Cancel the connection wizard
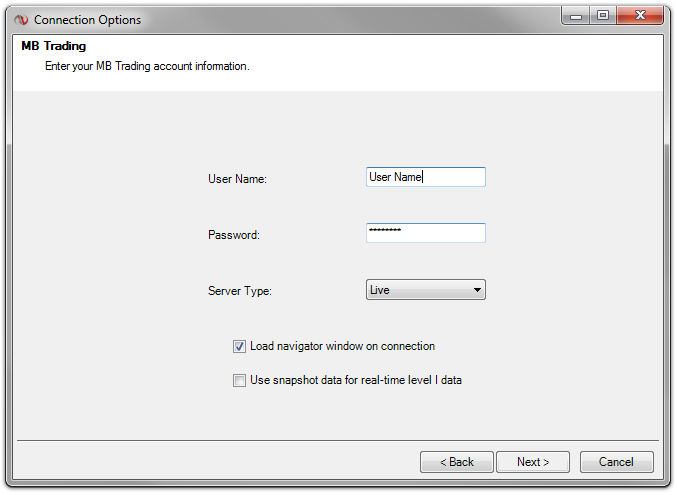Viewport: 677px width, 495px height. point(616,462)
